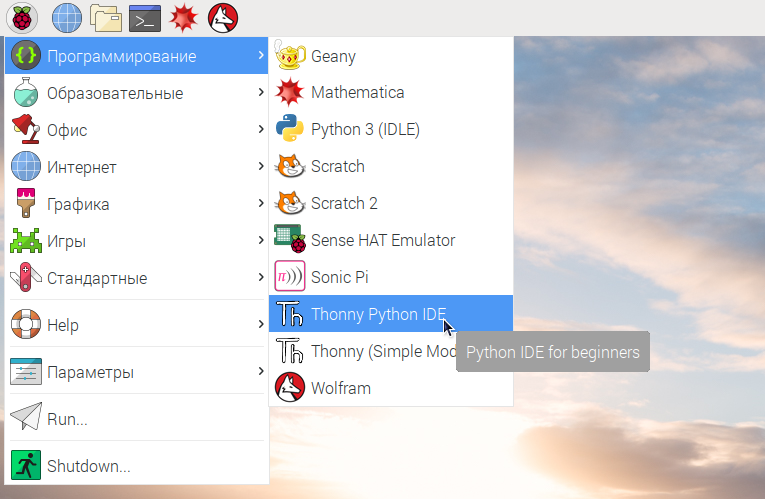Screen dimensions: 765x499
Task: Click the Thonny (Simple Mode) Th icon
Action: click(290, 351)
